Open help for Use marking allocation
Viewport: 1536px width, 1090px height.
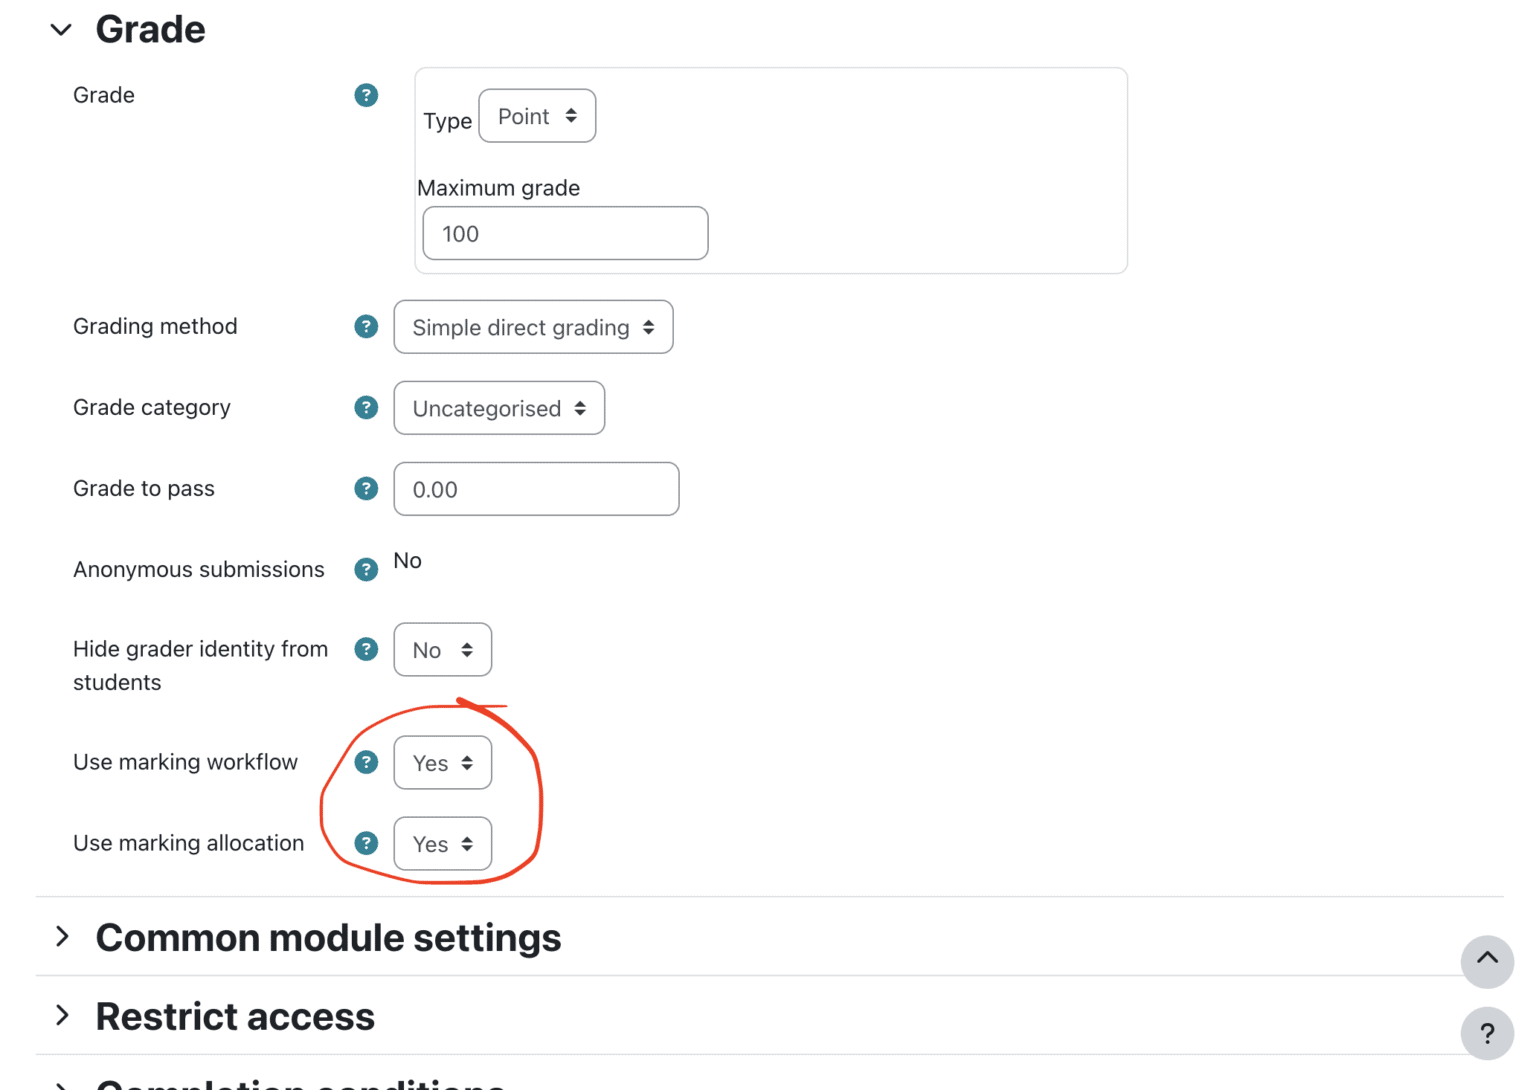(x=366, y=843)
